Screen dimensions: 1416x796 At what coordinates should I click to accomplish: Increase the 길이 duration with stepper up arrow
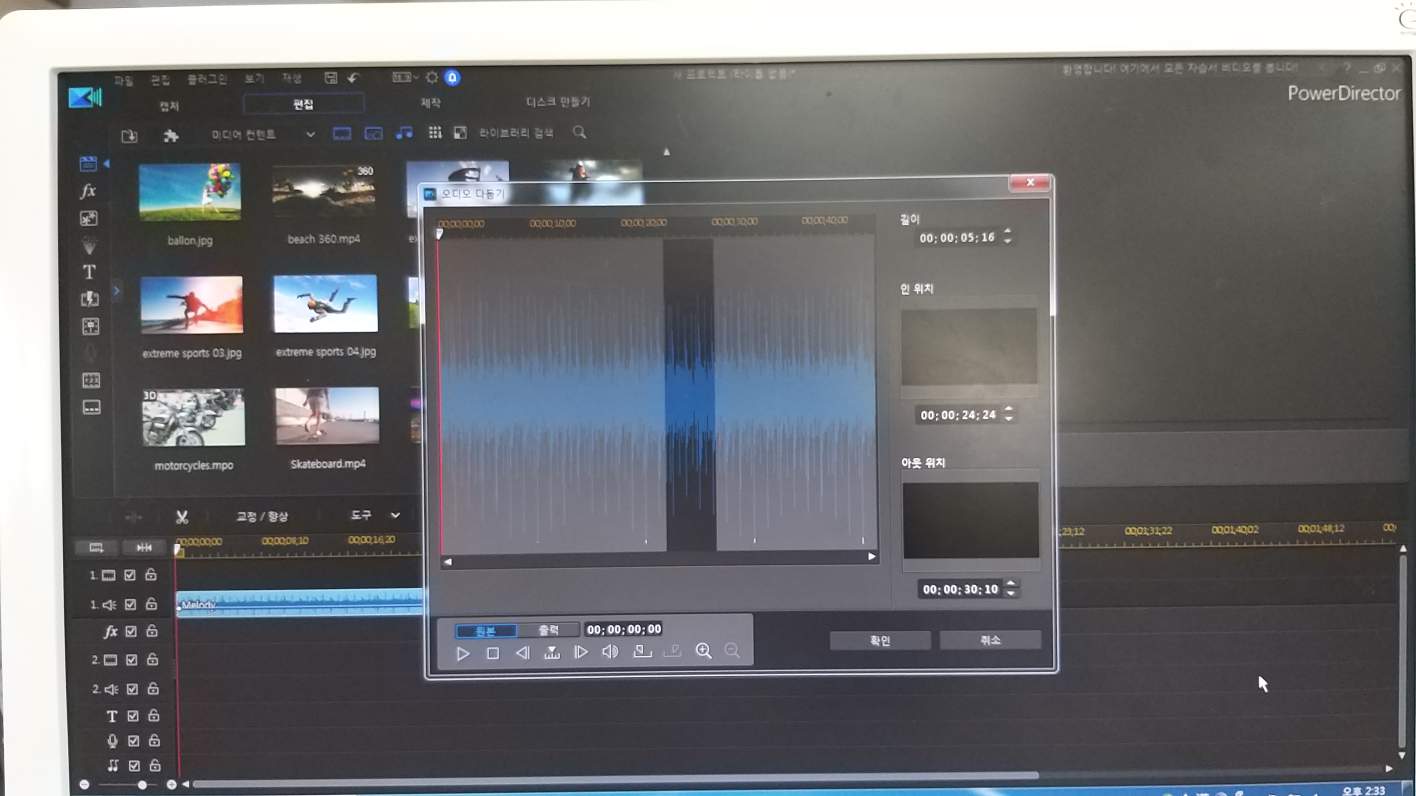click(1007, 233)
